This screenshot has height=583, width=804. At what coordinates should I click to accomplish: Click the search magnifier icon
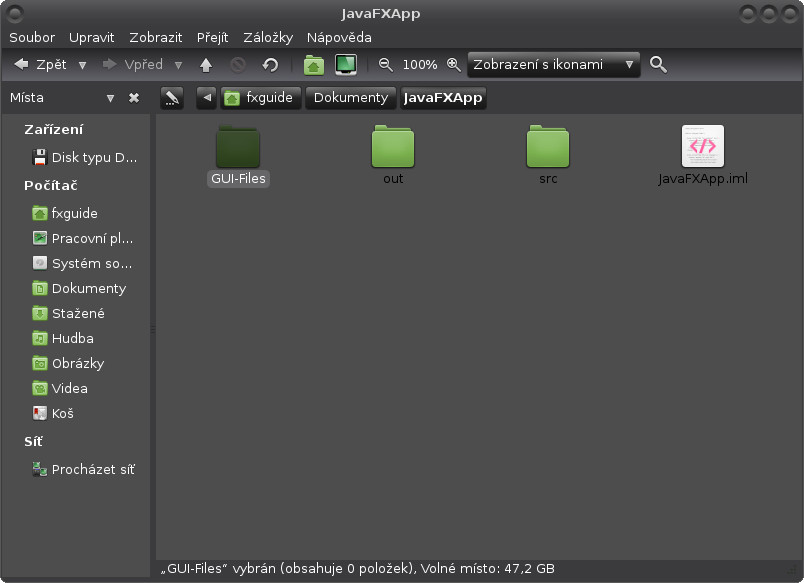(x=658, y=65)
